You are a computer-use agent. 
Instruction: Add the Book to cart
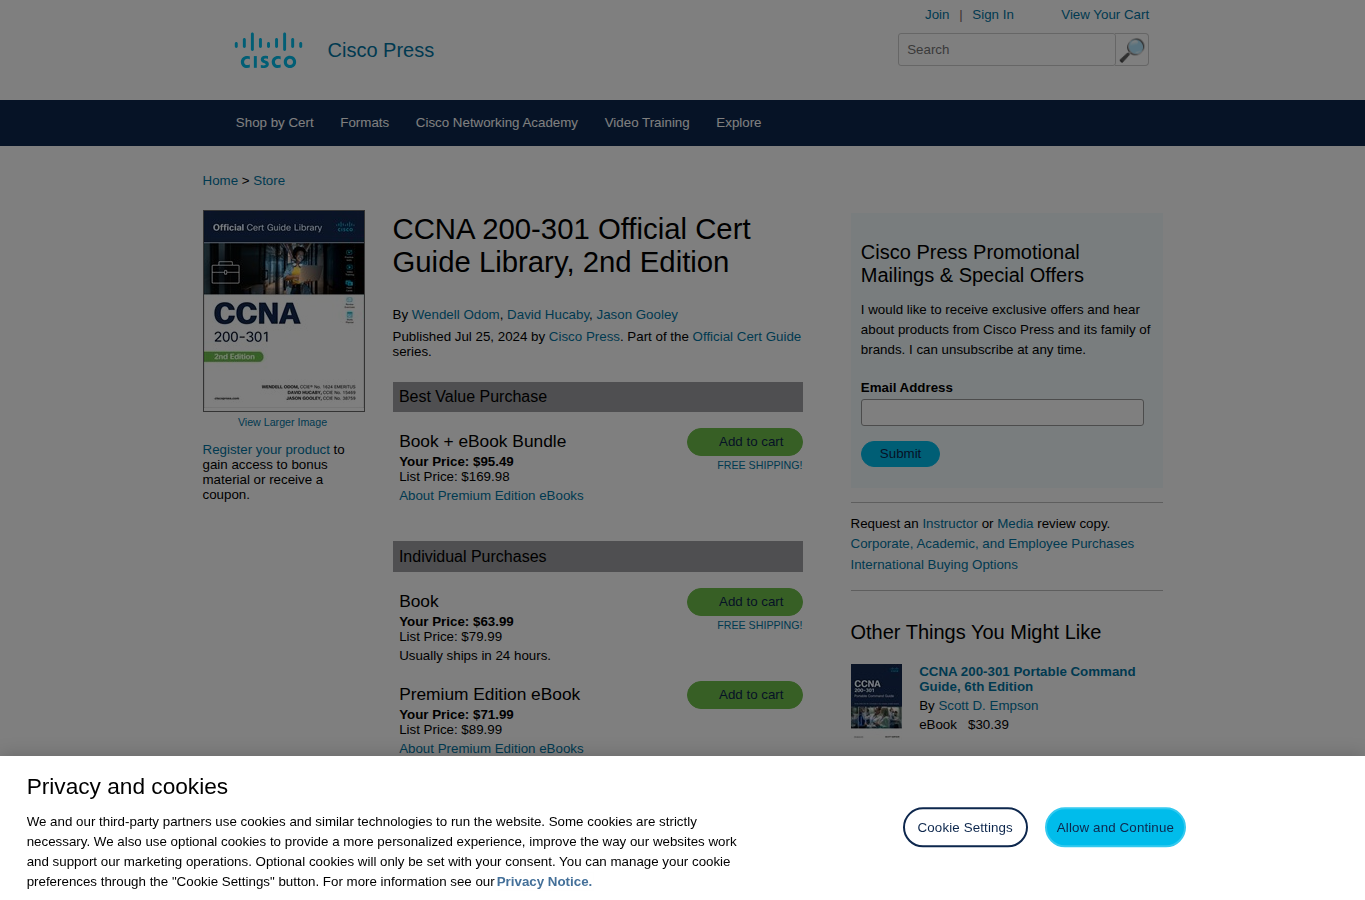pos(745,602)
